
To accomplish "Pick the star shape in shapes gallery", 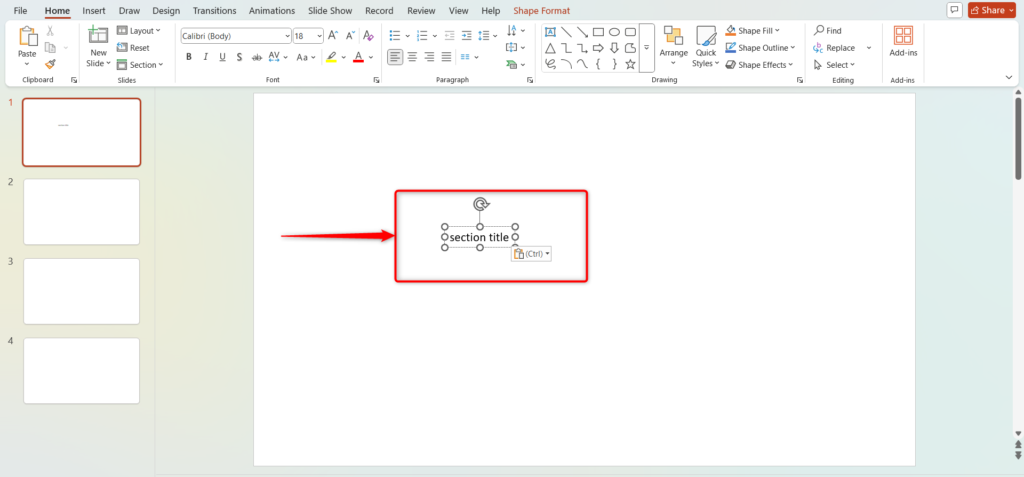I will point(630,64).
